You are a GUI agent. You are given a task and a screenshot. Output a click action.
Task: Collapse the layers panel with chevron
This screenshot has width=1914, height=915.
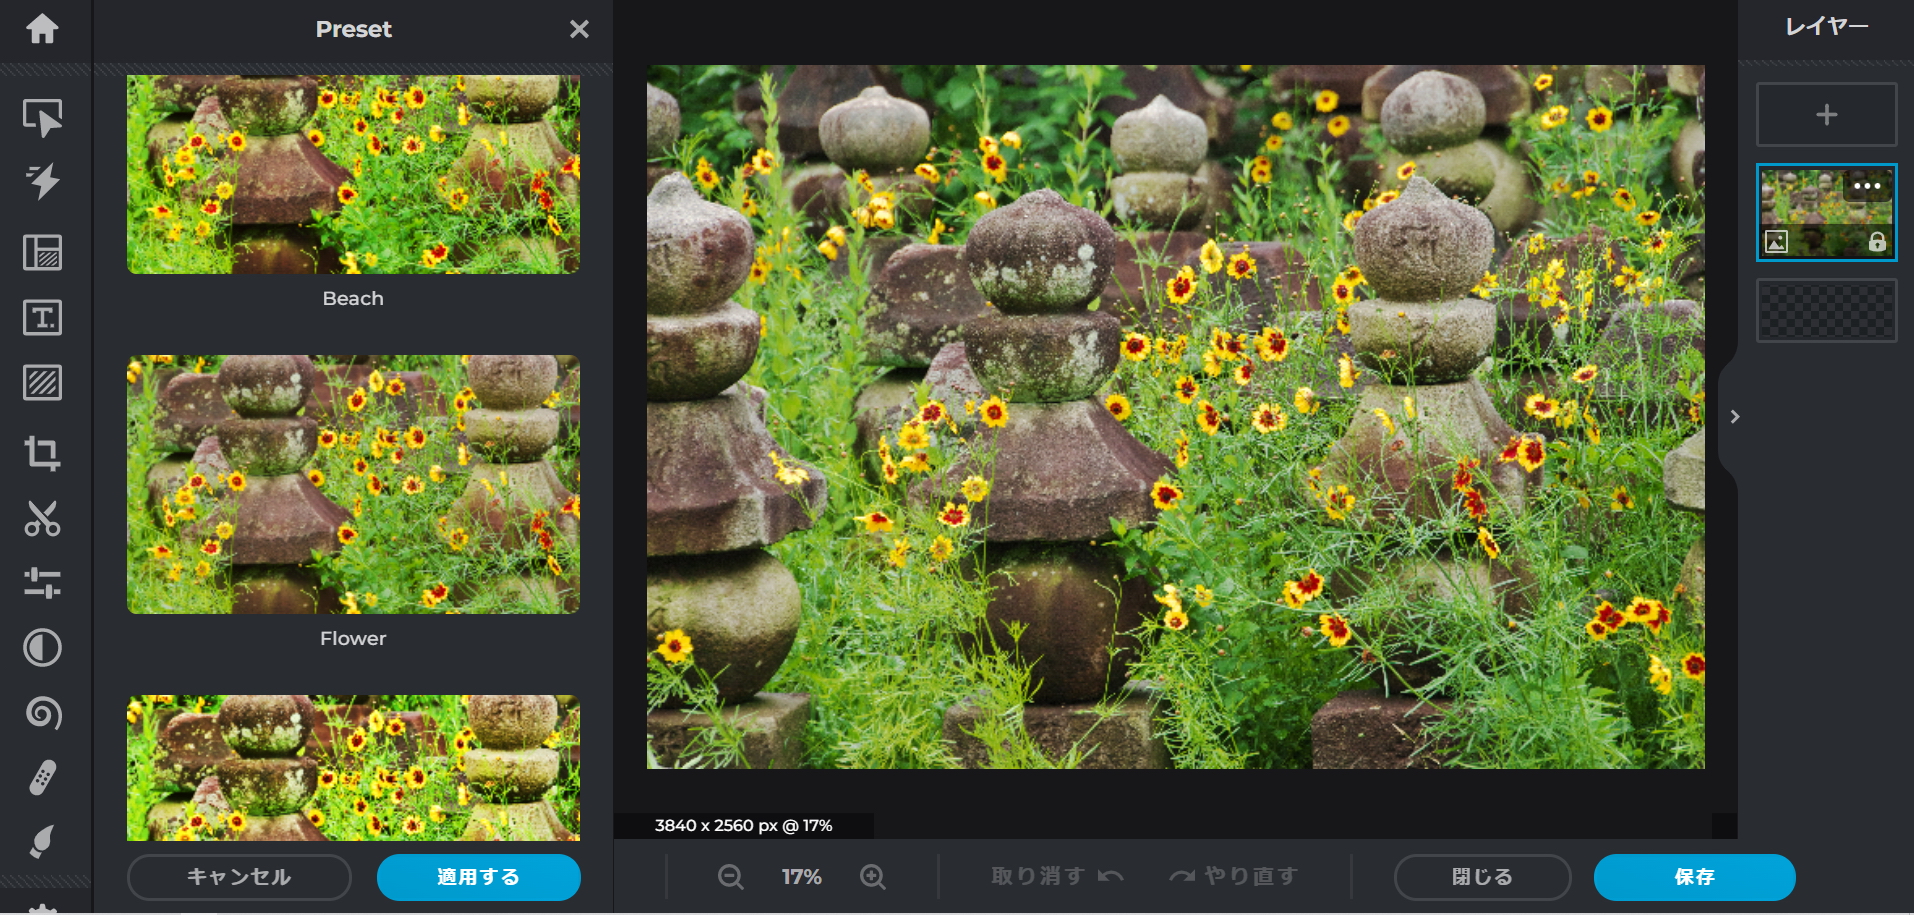point(1735,416)
